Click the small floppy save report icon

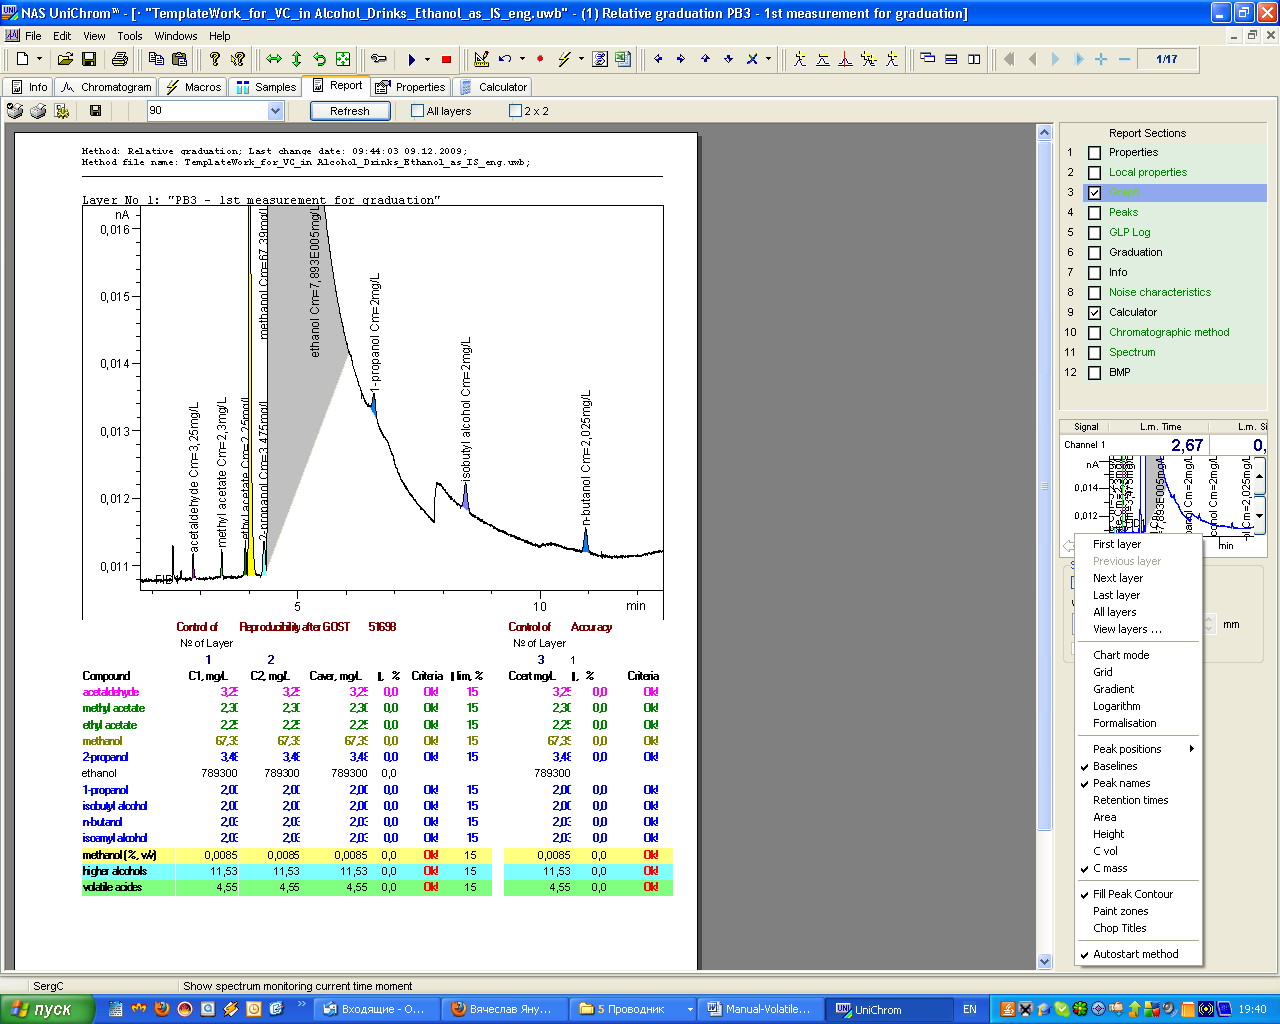(x=95, y=111)
